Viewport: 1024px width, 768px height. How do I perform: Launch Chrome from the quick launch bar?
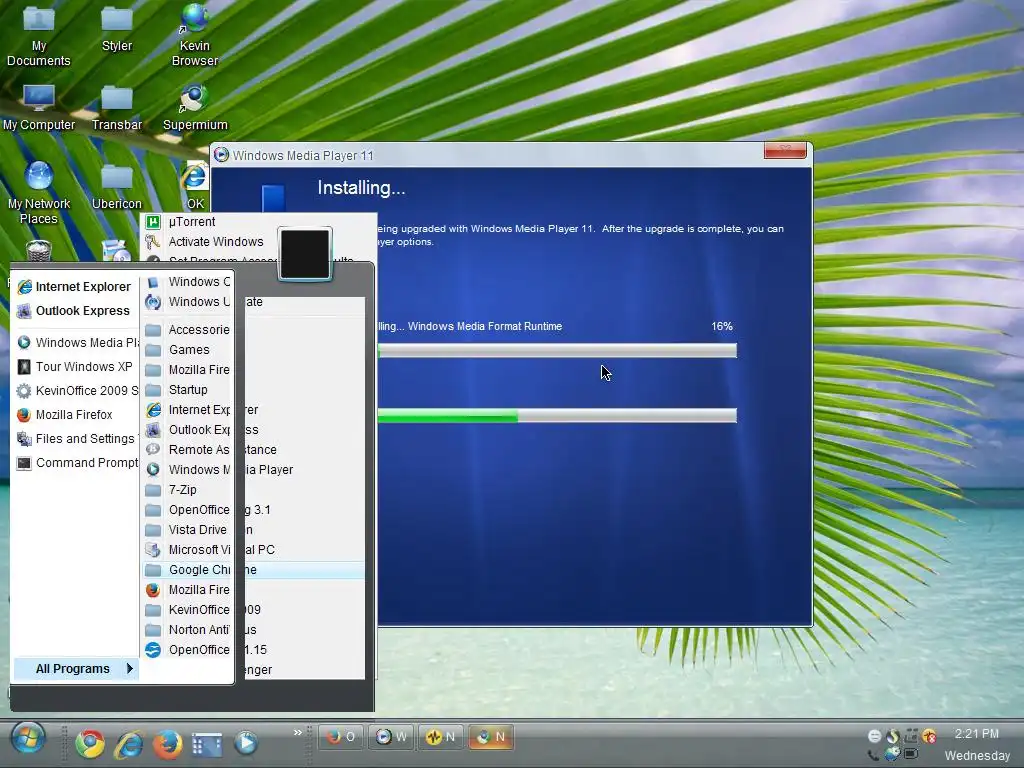coord(90,743)
